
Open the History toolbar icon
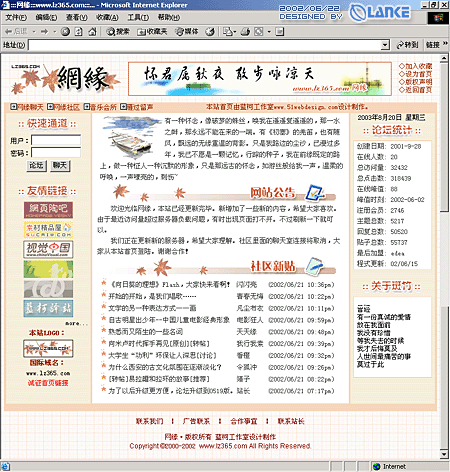[x=210, y=32]
